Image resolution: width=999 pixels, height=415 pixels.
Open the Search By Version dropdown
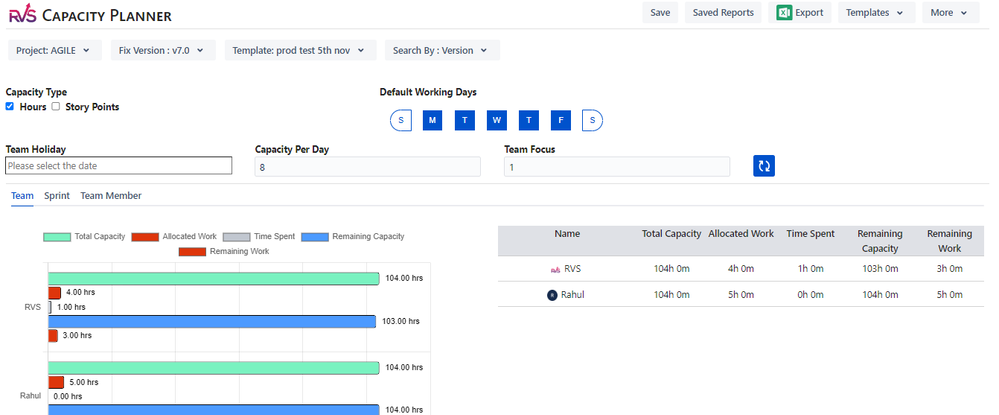point(442,50)
